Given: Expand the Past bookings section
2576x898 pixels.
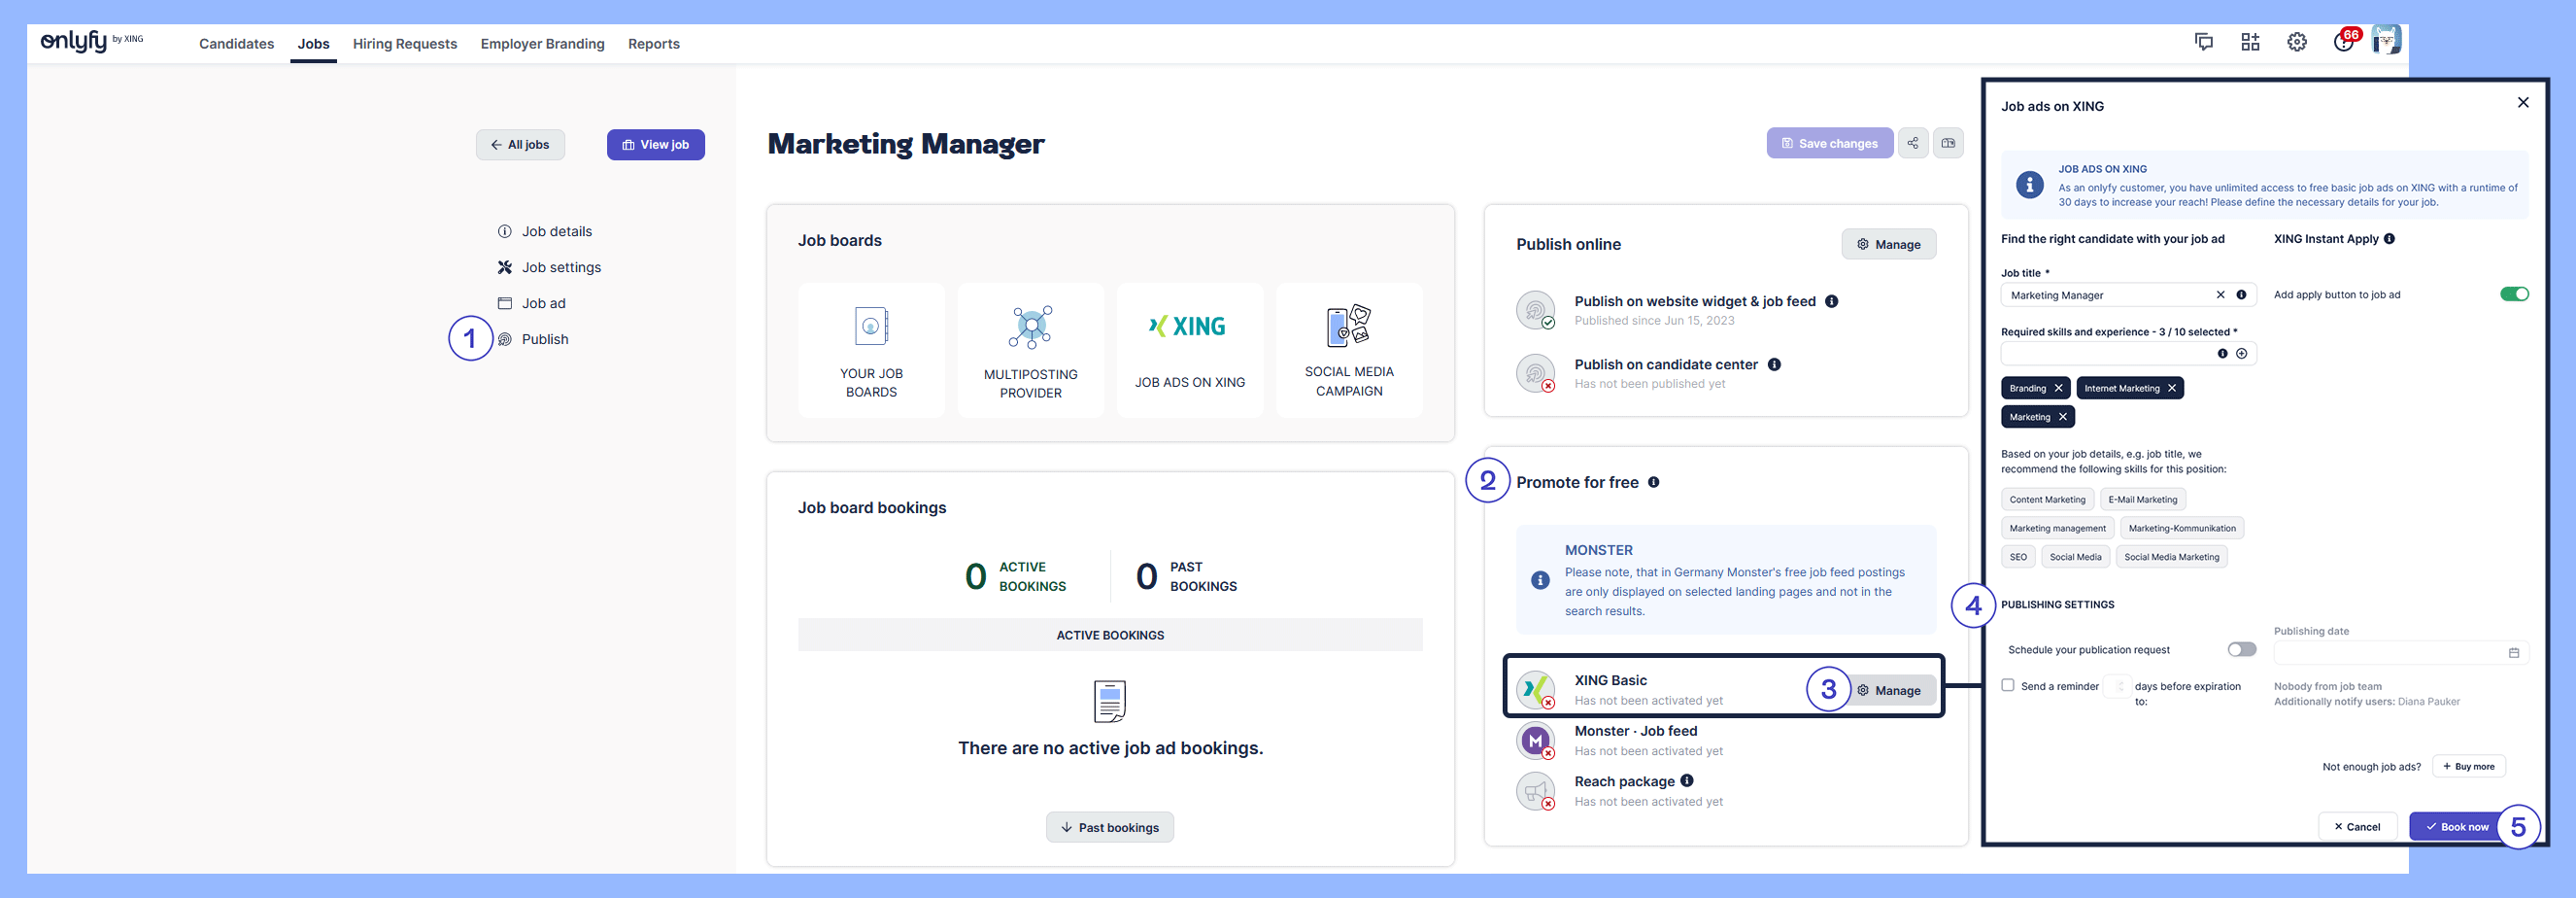Looking at the screenshot, I should (x=1109, y=827).
